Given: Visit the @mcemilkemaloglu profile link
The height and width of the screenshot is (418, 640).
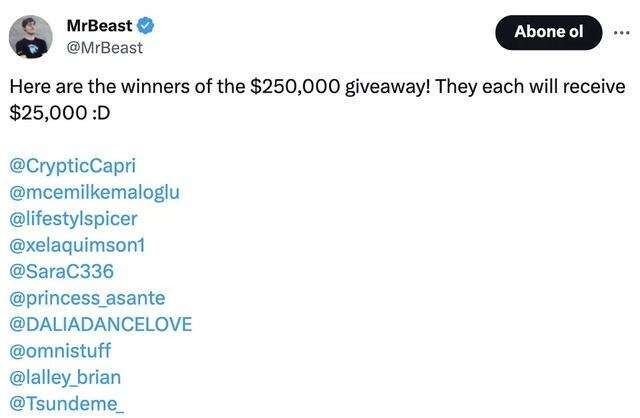Looking at the screenshot, I should [94, 191].
